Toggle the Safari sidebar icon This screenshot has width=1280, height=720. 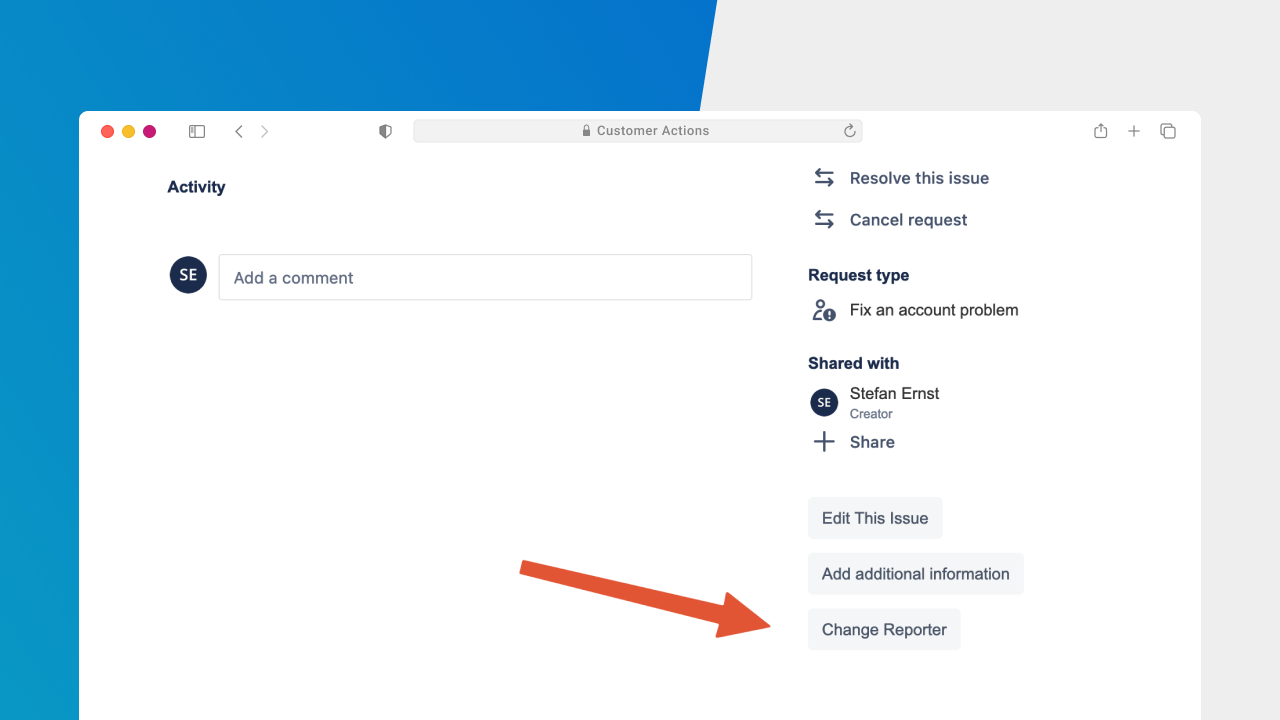(197, 131)
